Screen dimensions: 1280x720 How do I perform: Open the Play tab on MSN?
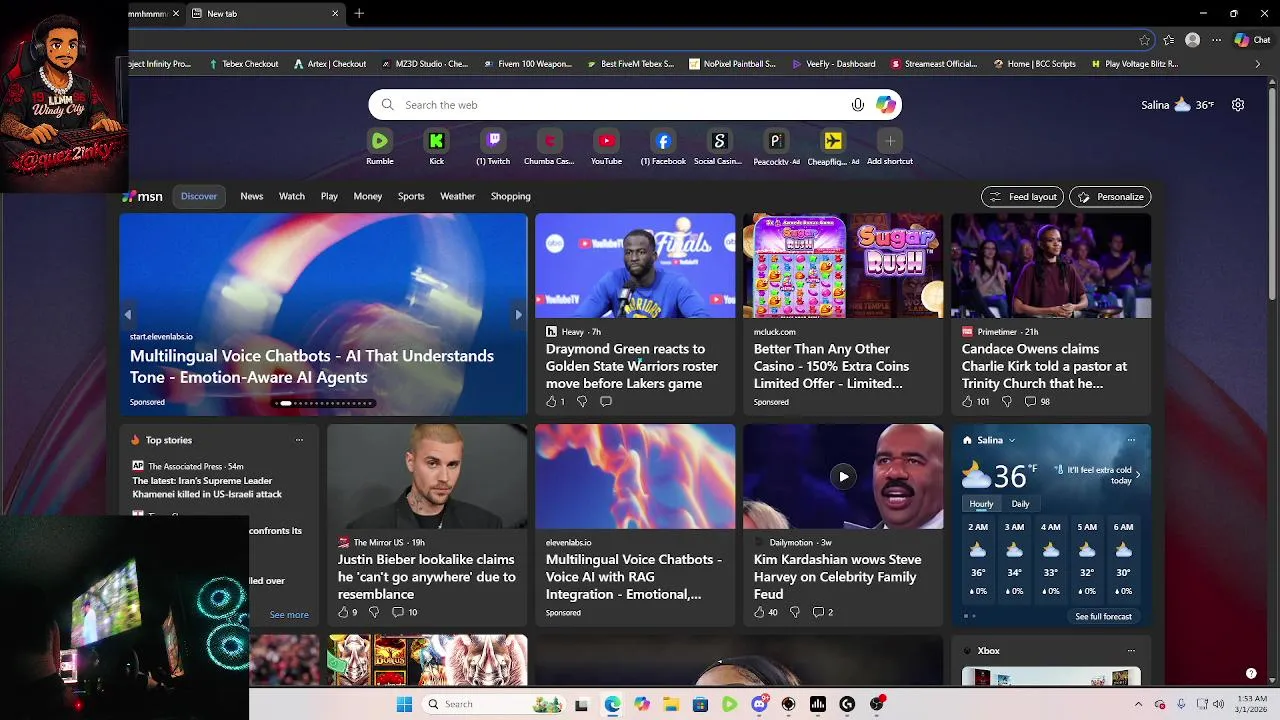pos(329,196)
